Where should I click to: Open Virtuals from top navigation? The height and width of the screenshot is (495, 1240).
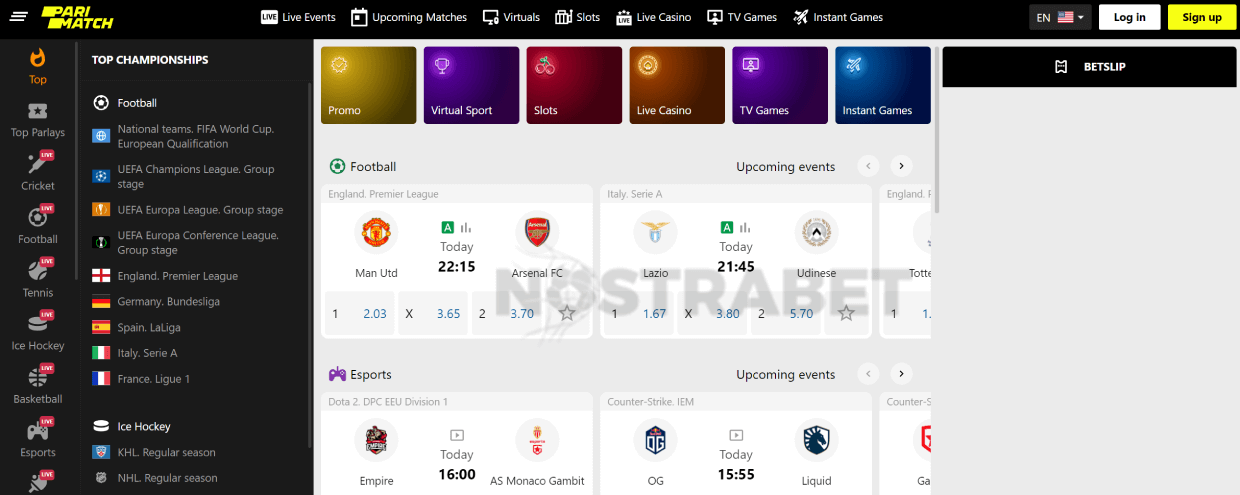[x=511, y=17]
